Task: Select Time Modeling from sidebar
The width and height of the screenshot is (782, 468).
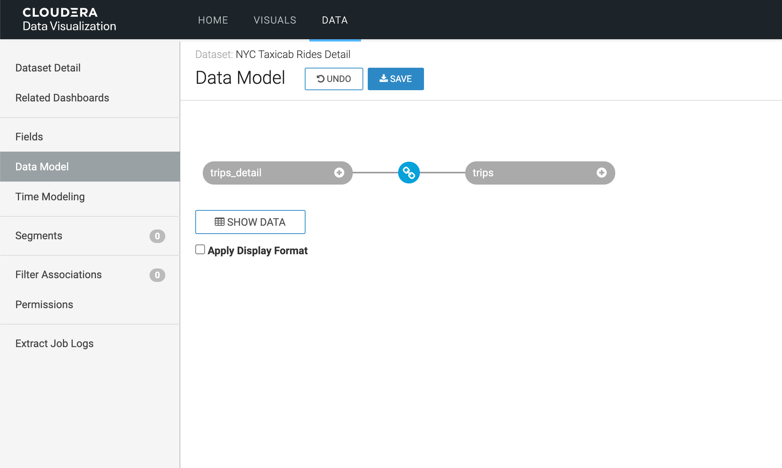Action: coord(50,197)
